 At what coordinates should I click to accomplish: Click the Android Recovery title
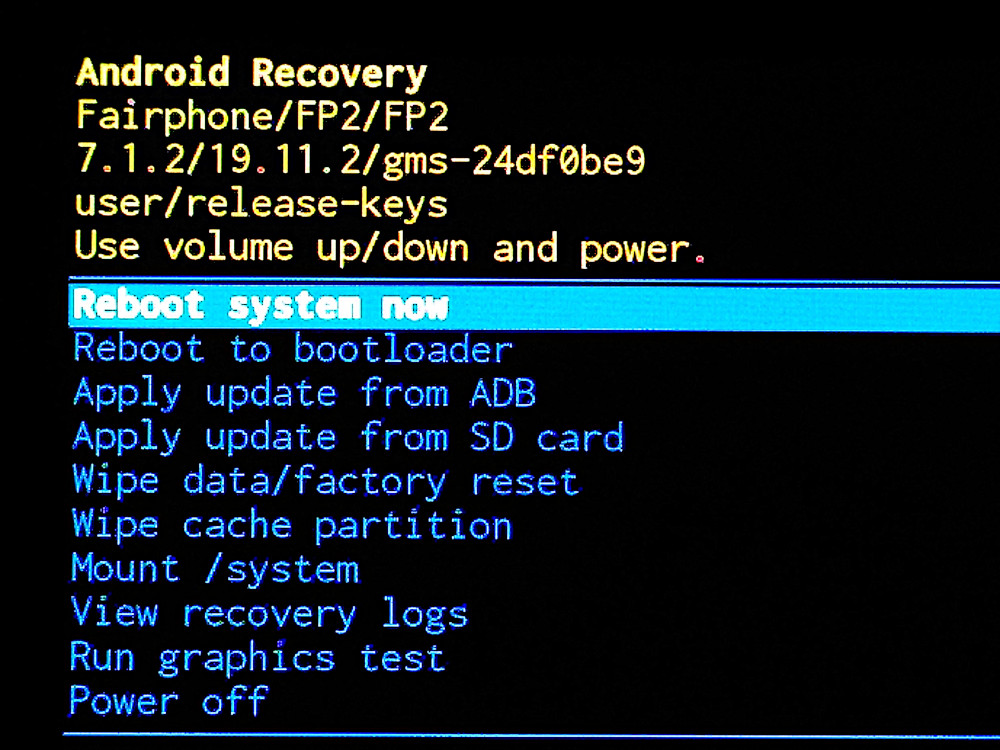(x=251, y=73)
